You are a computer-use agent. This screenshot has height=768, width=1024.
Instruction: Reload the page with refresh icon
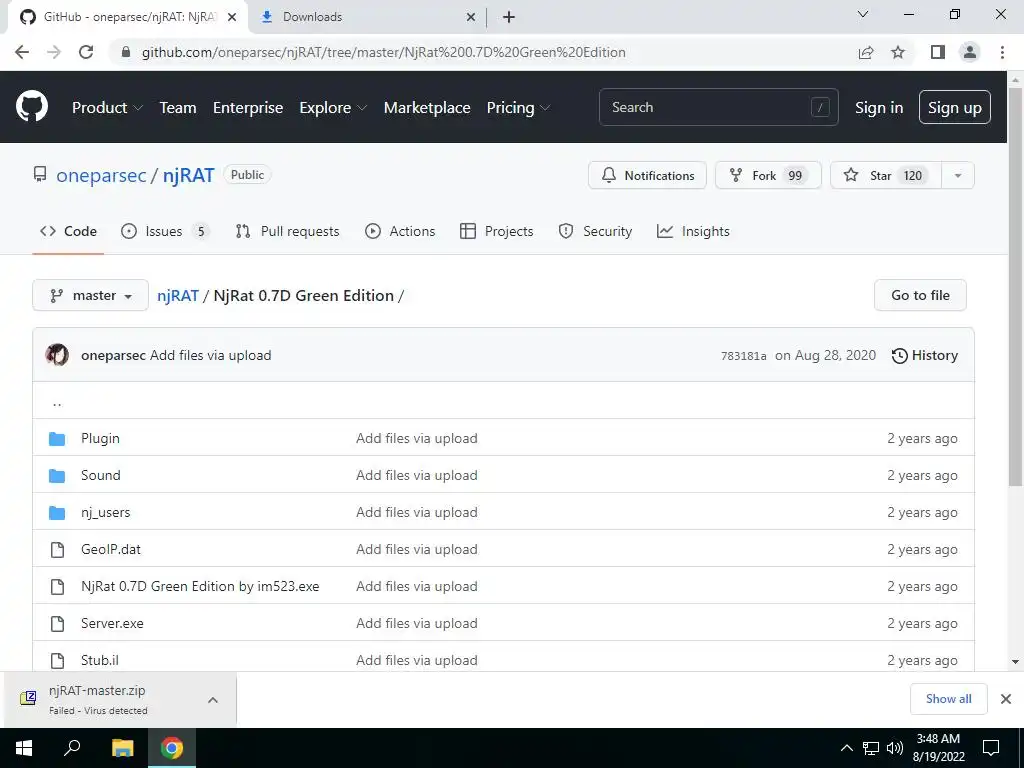click(86, 52)
